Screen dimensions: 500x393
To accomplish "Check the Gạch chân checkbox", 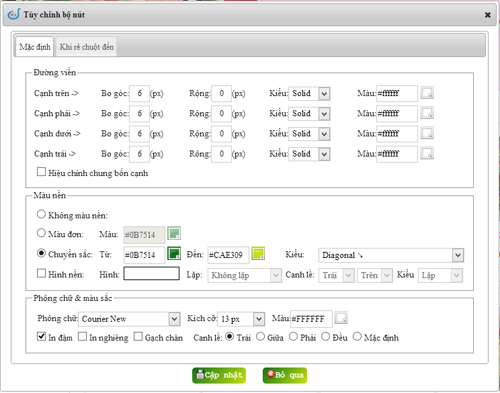I will pos(138,336).
